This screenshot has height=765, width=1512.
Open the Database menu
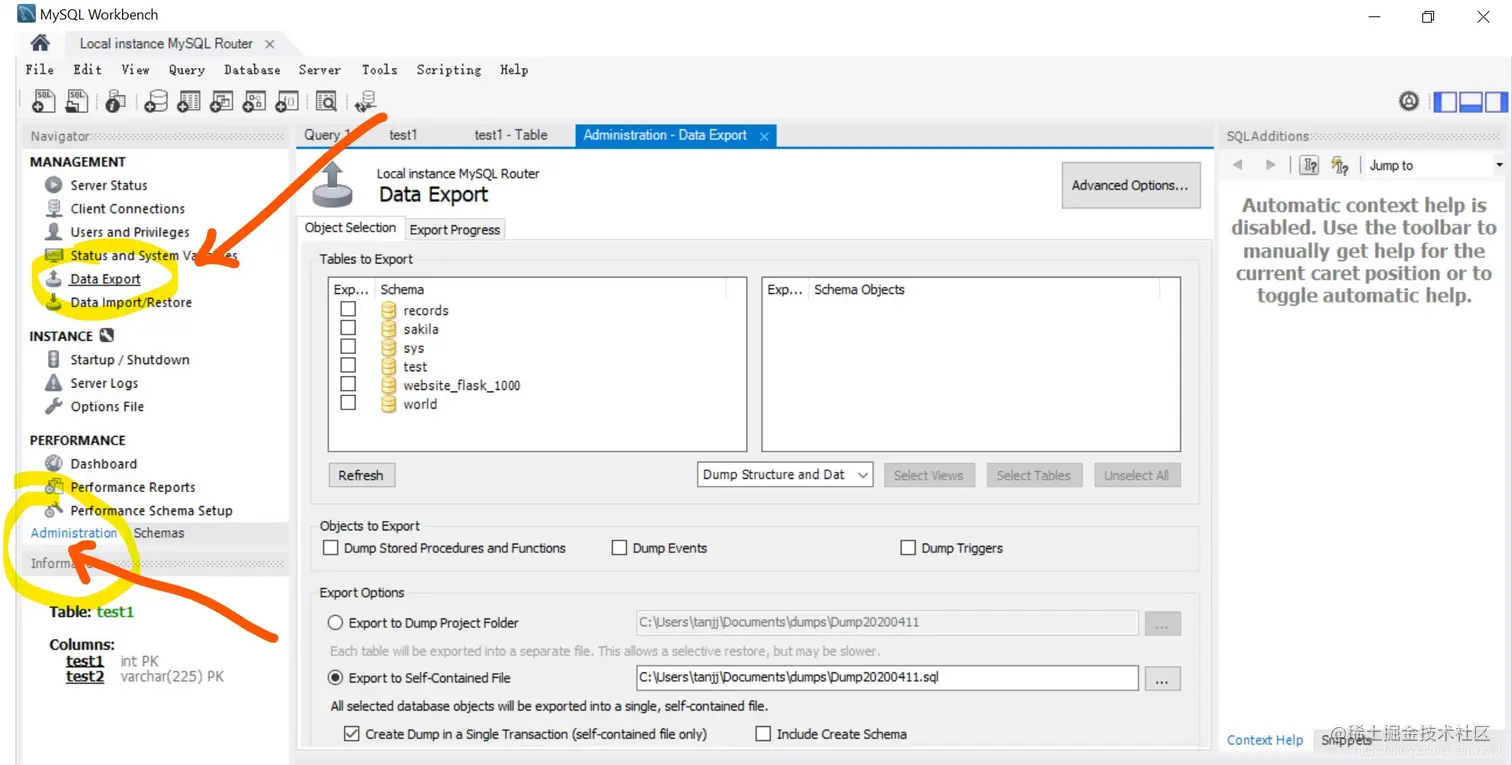click(x=252, y=70)
